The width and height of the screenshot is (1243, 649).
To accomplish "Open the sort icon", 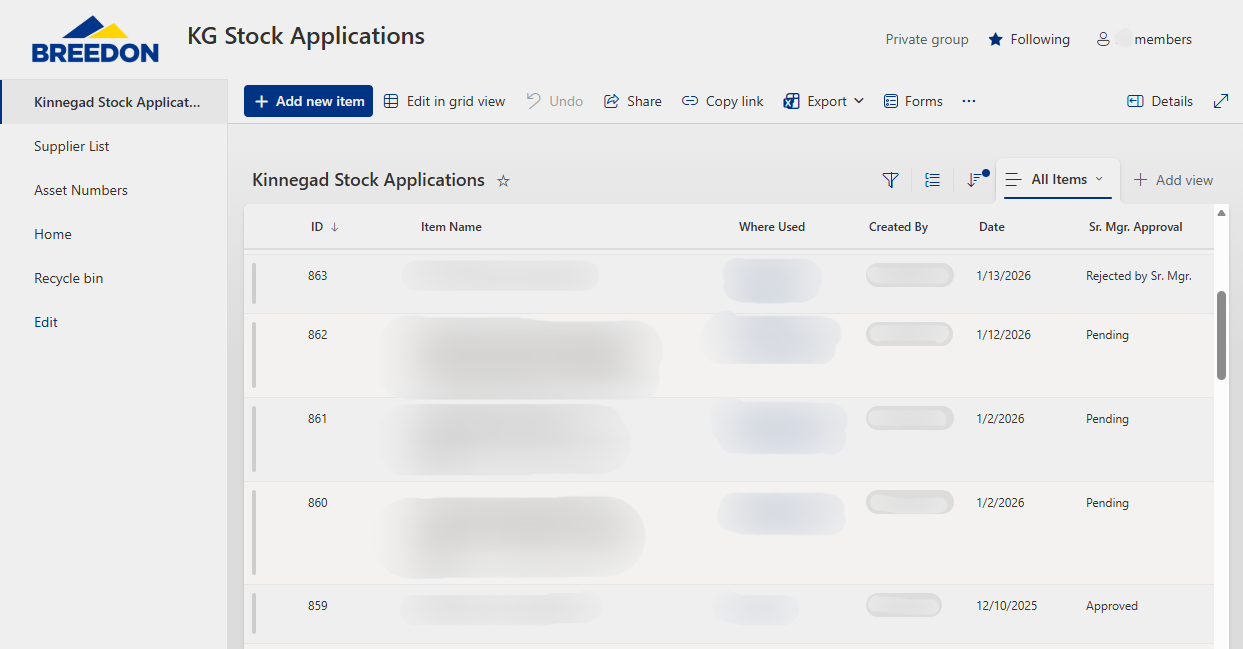I will coord(975,180).
